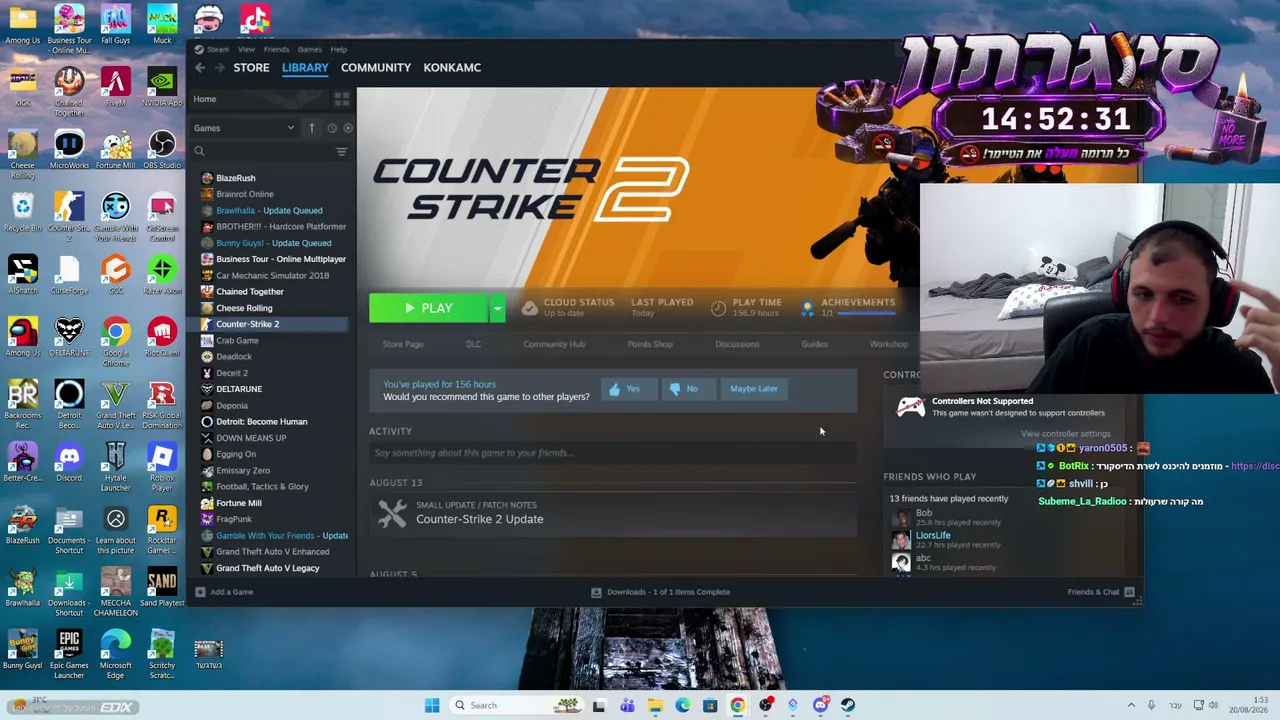Open Chrome from the taskbar
This screenshot has width=1280, height=720.
tap(737, 706)
